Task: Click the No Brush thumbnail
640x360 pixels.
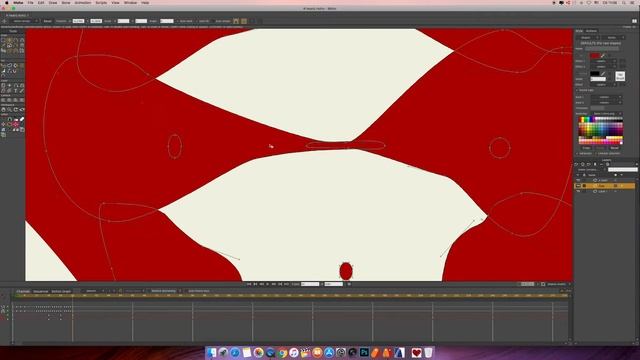Action: pos(620,76)
